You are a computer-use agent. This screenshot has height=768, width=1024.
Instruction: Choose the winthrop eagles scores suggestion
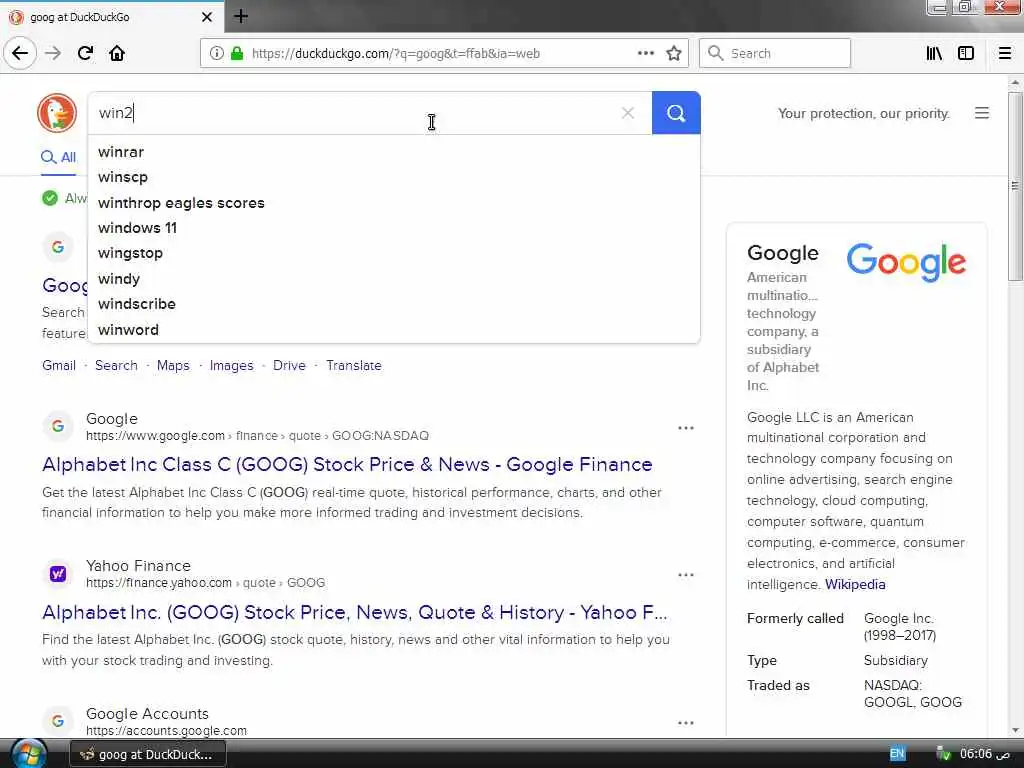click(x=394, y=202)
